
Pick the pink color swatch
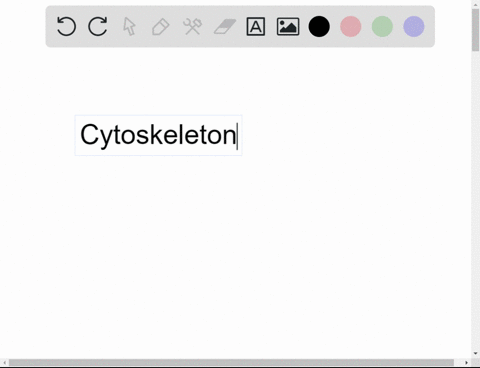351,26
